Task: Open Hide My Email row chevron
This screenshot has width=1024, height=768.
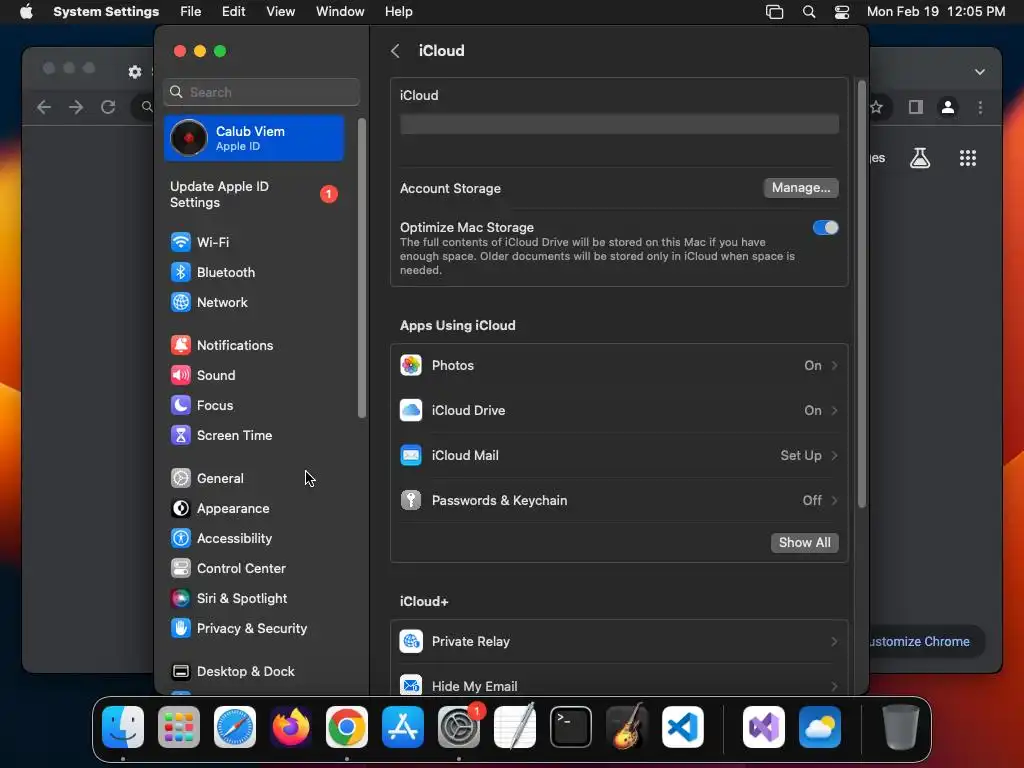Action: [x=835, y=686]
